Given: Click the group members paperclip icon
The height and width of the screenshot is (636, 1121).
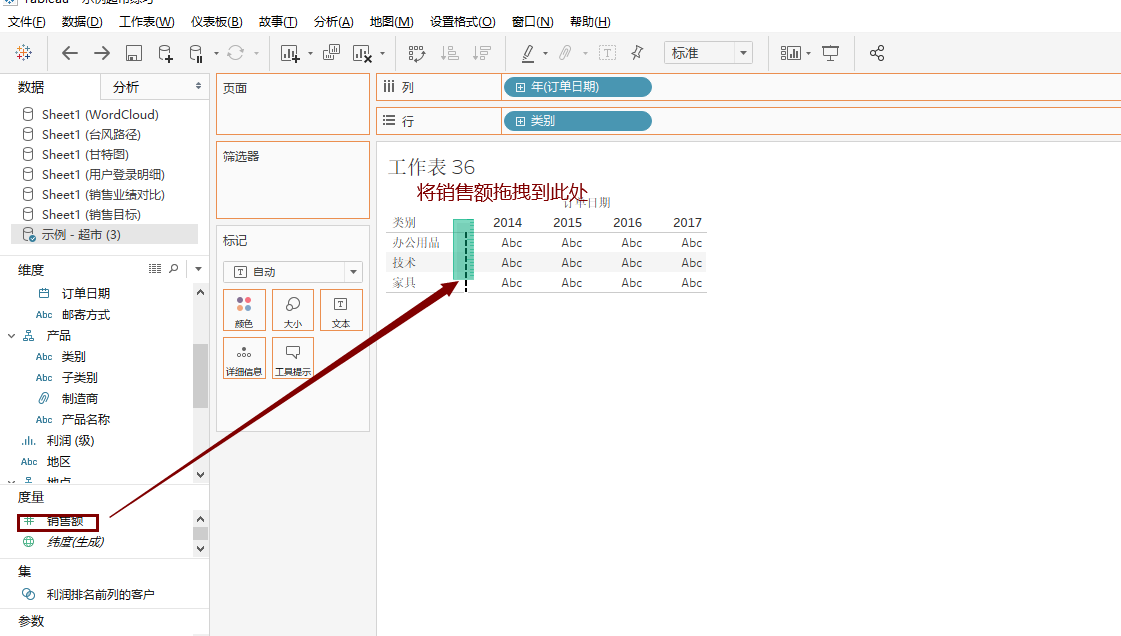Looking at the screenshot, I should coord(566,53).
